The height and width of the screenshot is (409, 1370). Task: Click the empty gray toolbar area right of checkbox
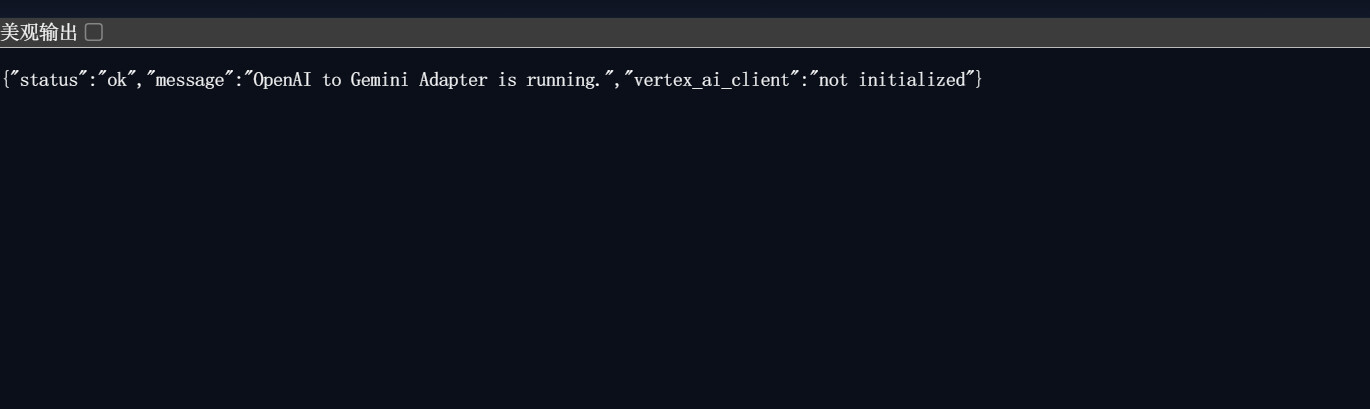tap(700, 33)
